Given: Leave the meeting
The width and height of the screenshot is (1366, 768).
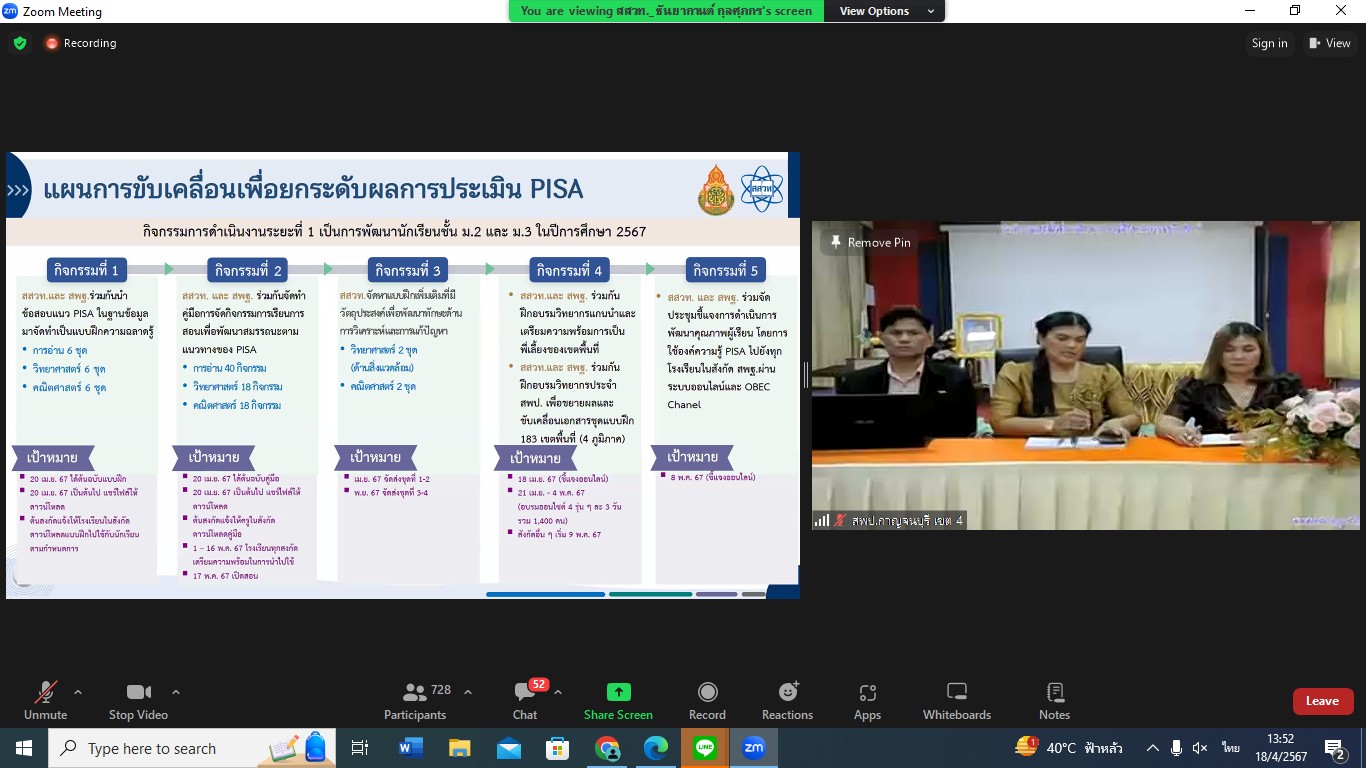Looking at the screenshot, I should coord(1322,701).
